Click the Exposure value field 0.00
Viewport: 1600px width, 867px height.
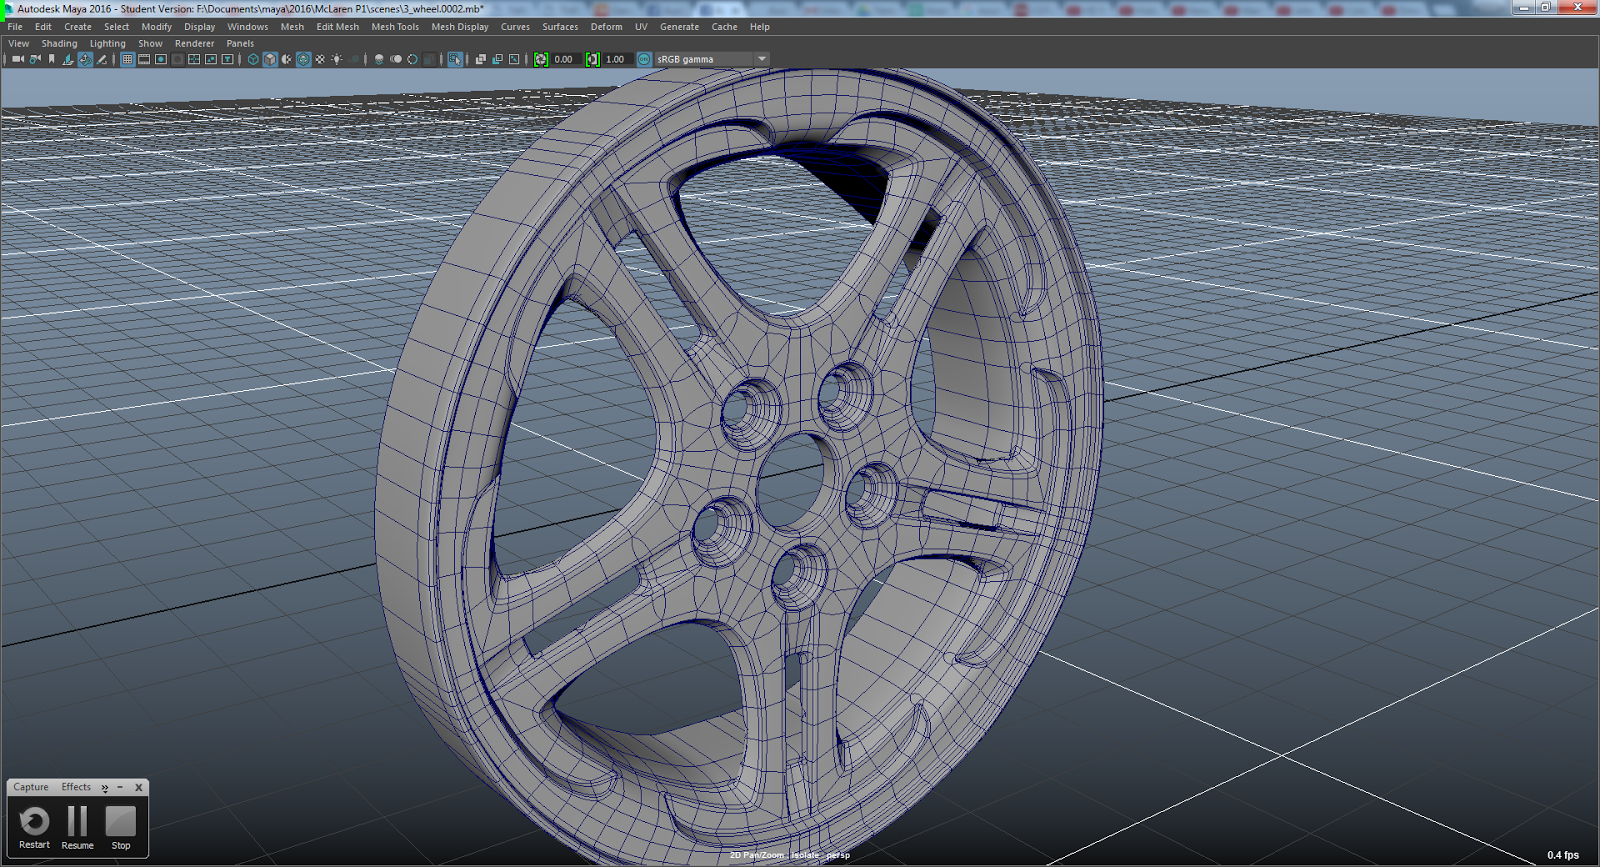pos(566,59)
